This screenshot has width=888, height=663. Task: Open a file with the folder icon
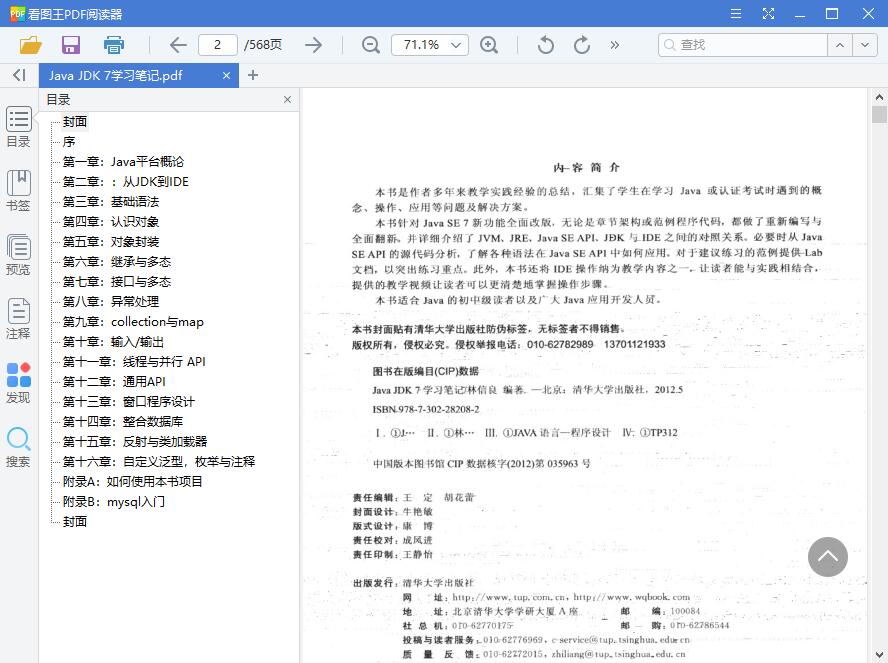[31, 45]
